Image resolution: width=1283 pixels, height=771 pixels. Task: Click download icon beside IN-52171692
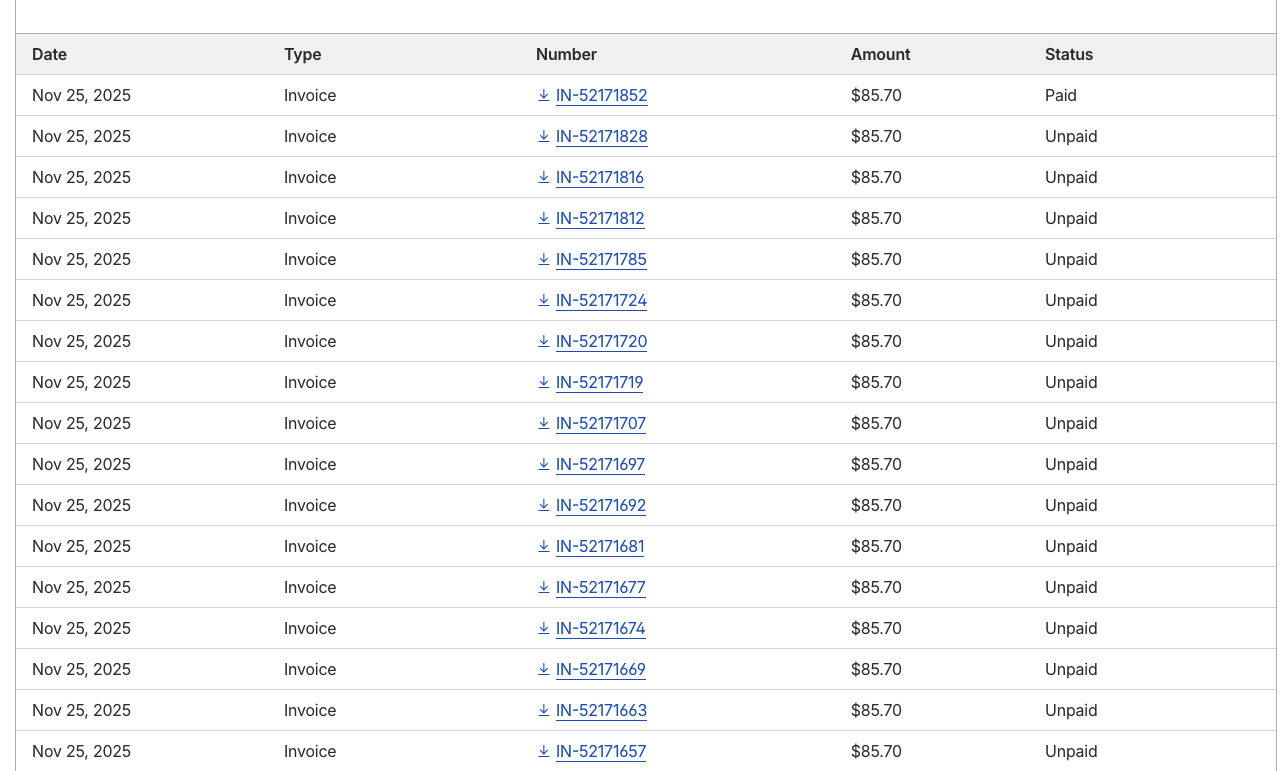[544, 506]
